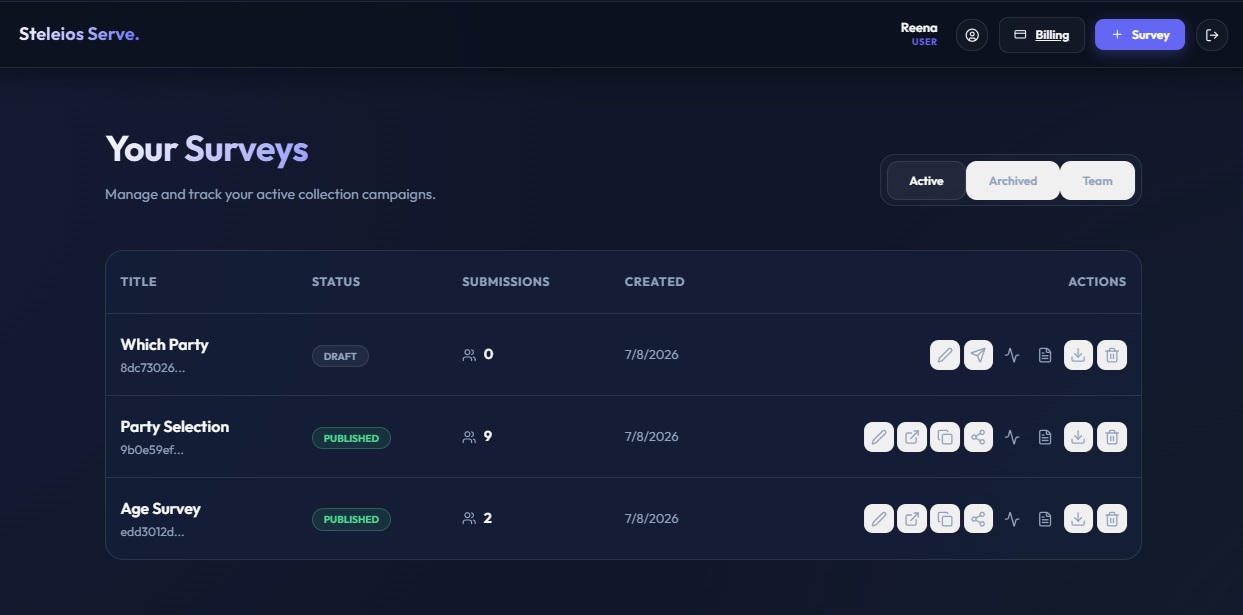Publish the Which Party draft survey
Viewport: 1243px width, 615px height.
click(x=979, y=355)
